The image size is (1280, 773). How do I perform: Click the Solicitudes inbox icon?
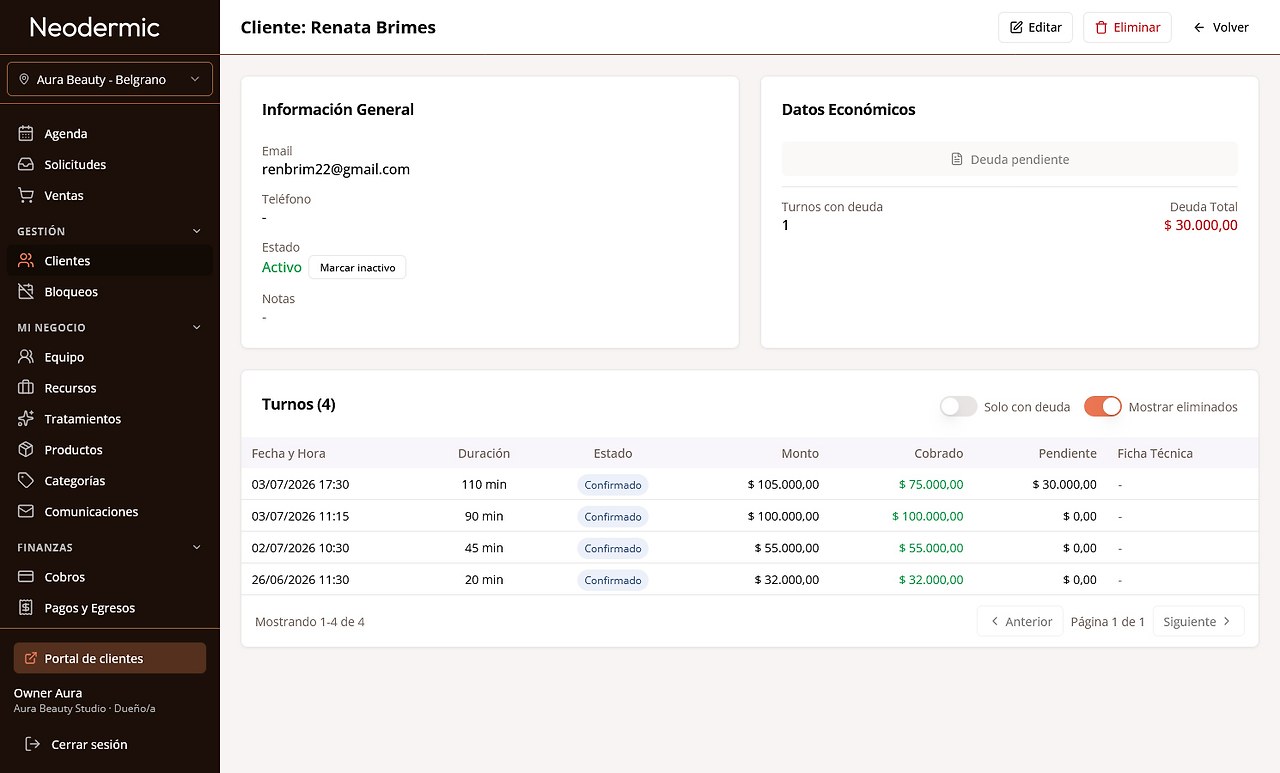click(x=26, y=165)
